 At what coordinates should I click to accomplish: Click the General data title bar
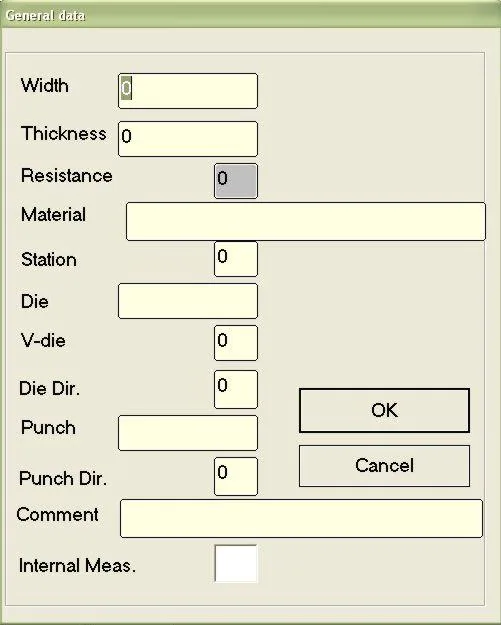point(250,15)
